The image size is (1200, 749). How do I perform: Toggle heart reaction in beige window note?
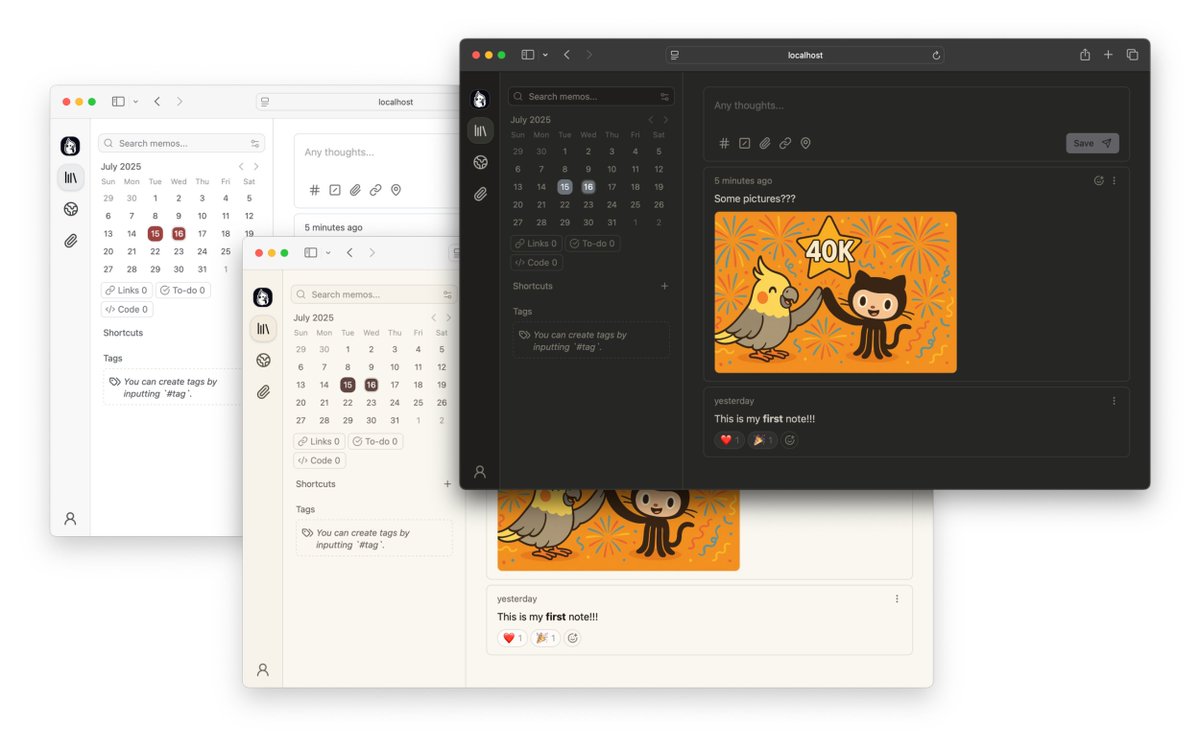[x=512, y=638]
